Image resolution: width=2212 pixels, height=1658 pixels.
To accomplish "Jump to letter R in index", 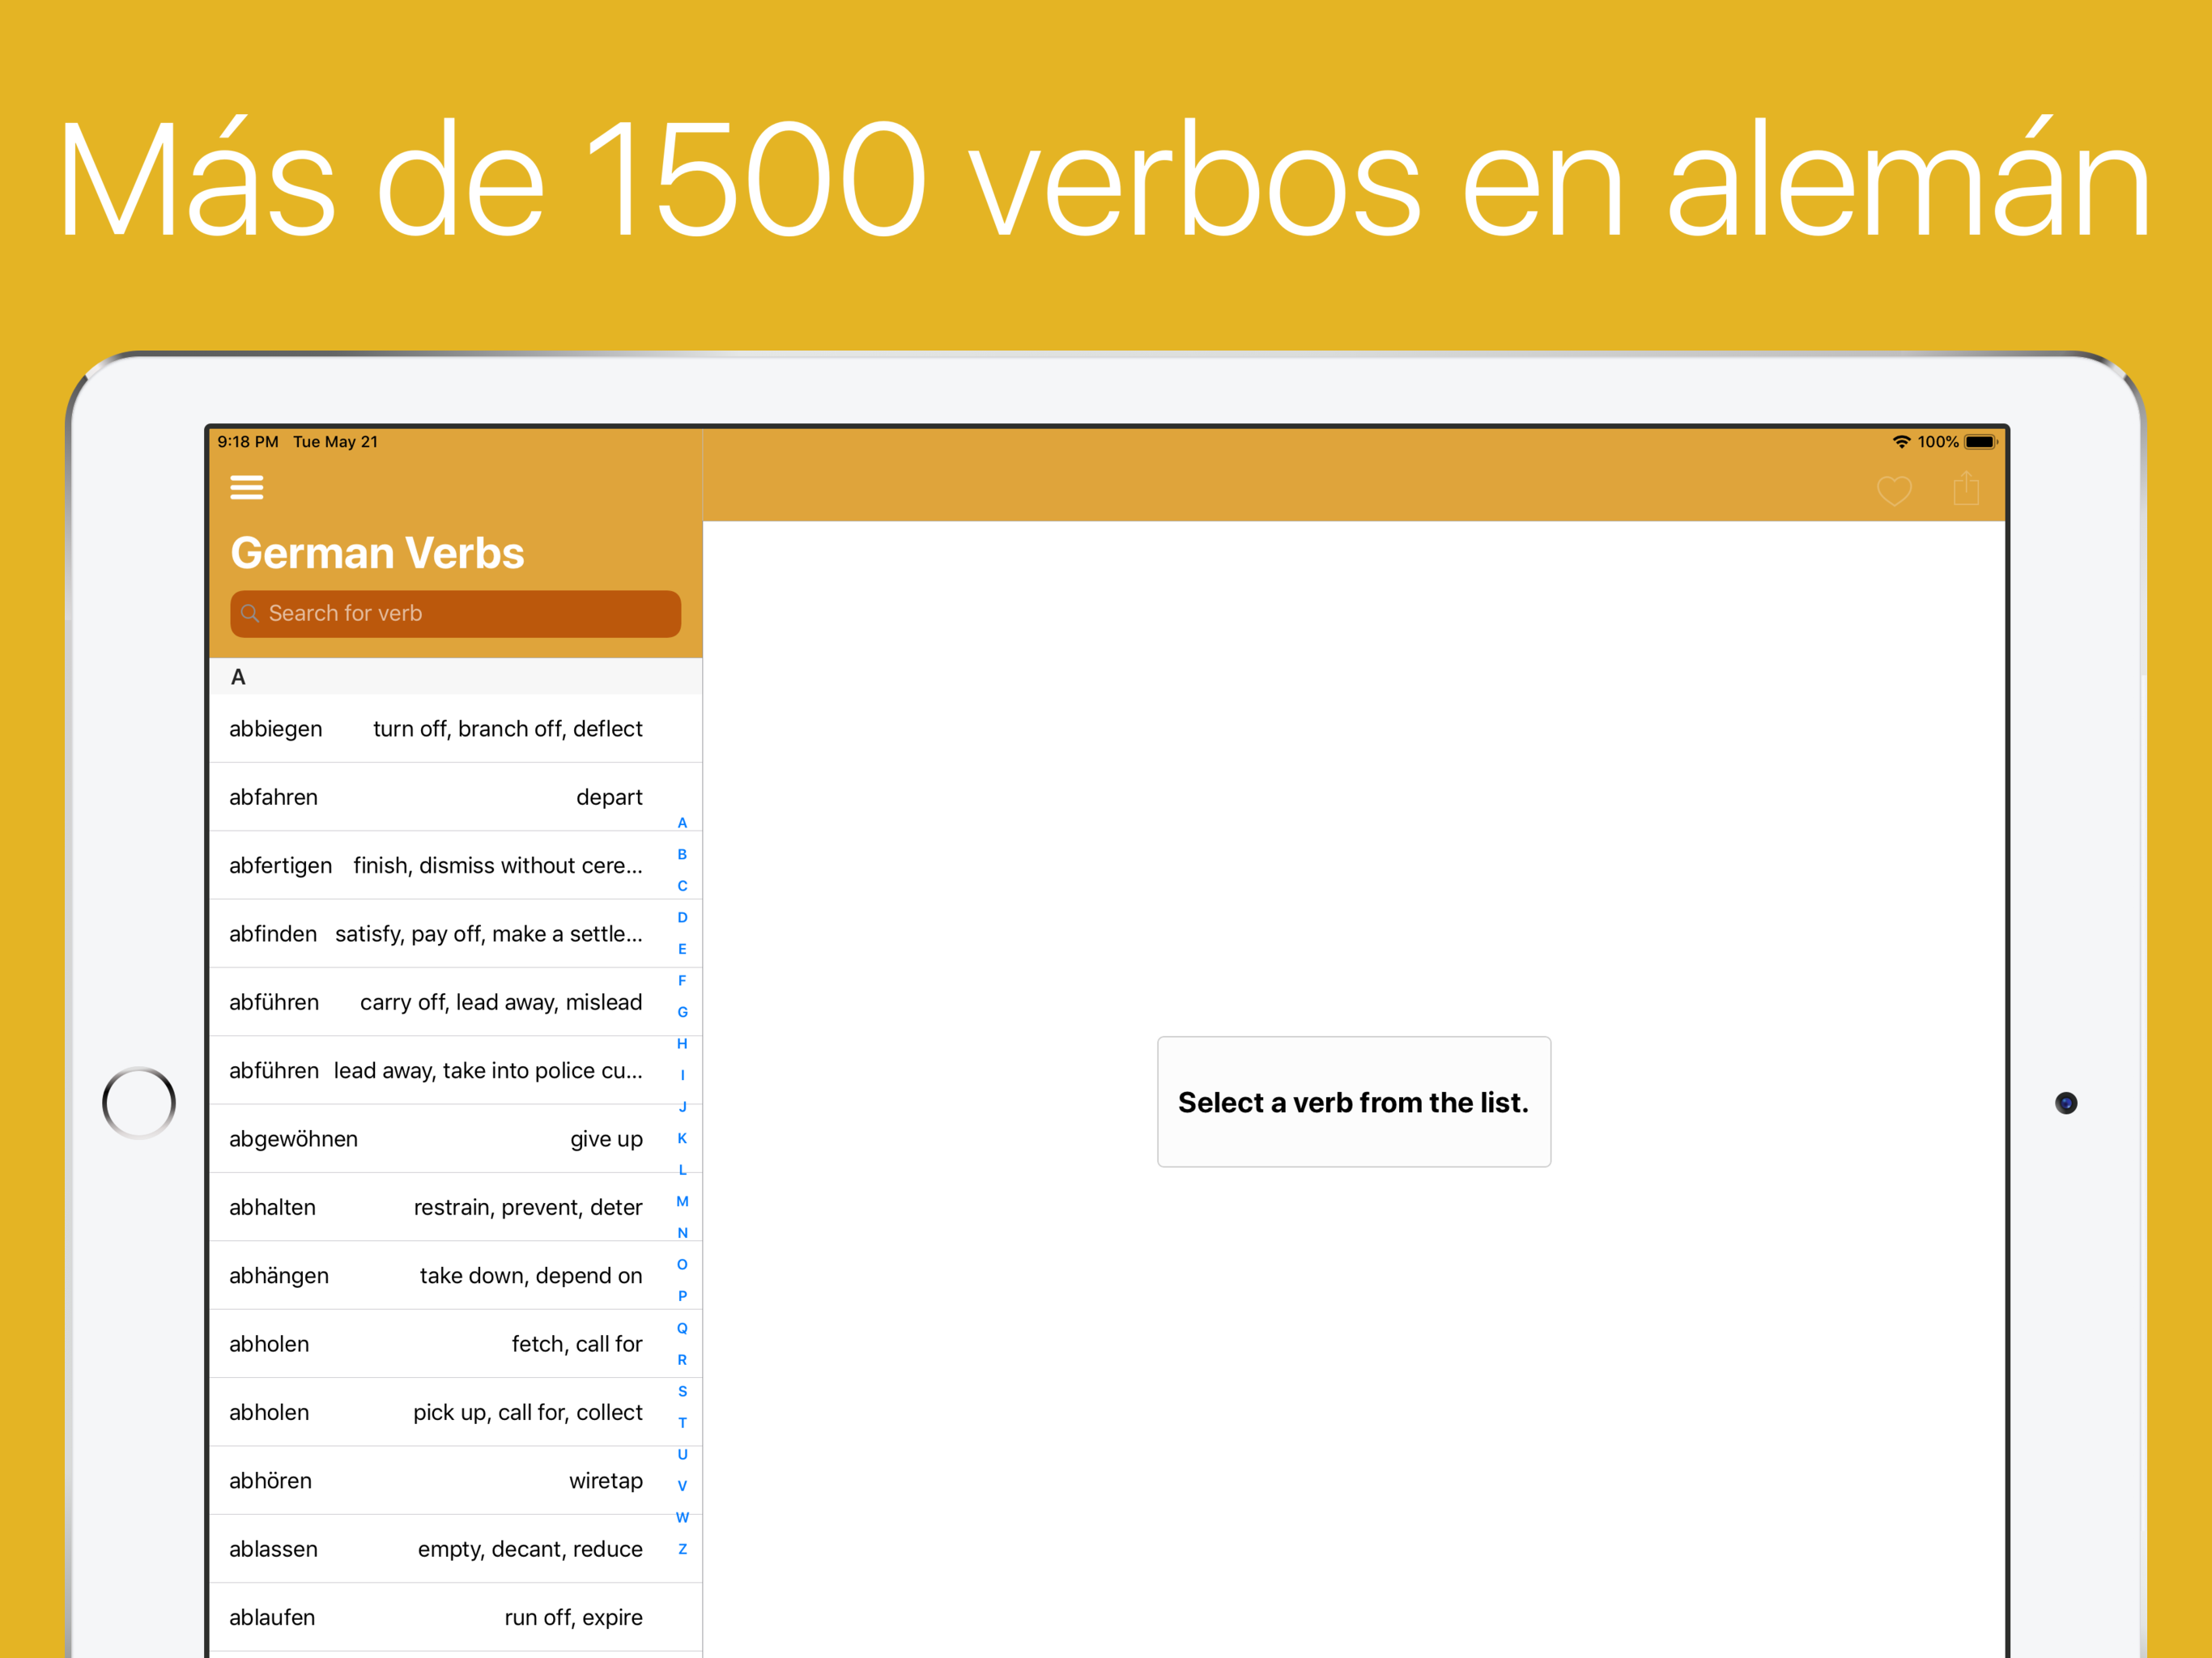I will tap(682, 1359).
